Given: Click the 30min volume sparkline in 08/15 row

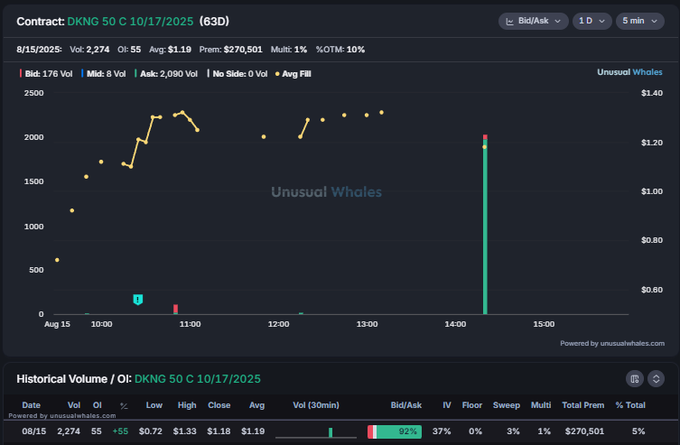Looking at the screenshot, I should 316,432.
